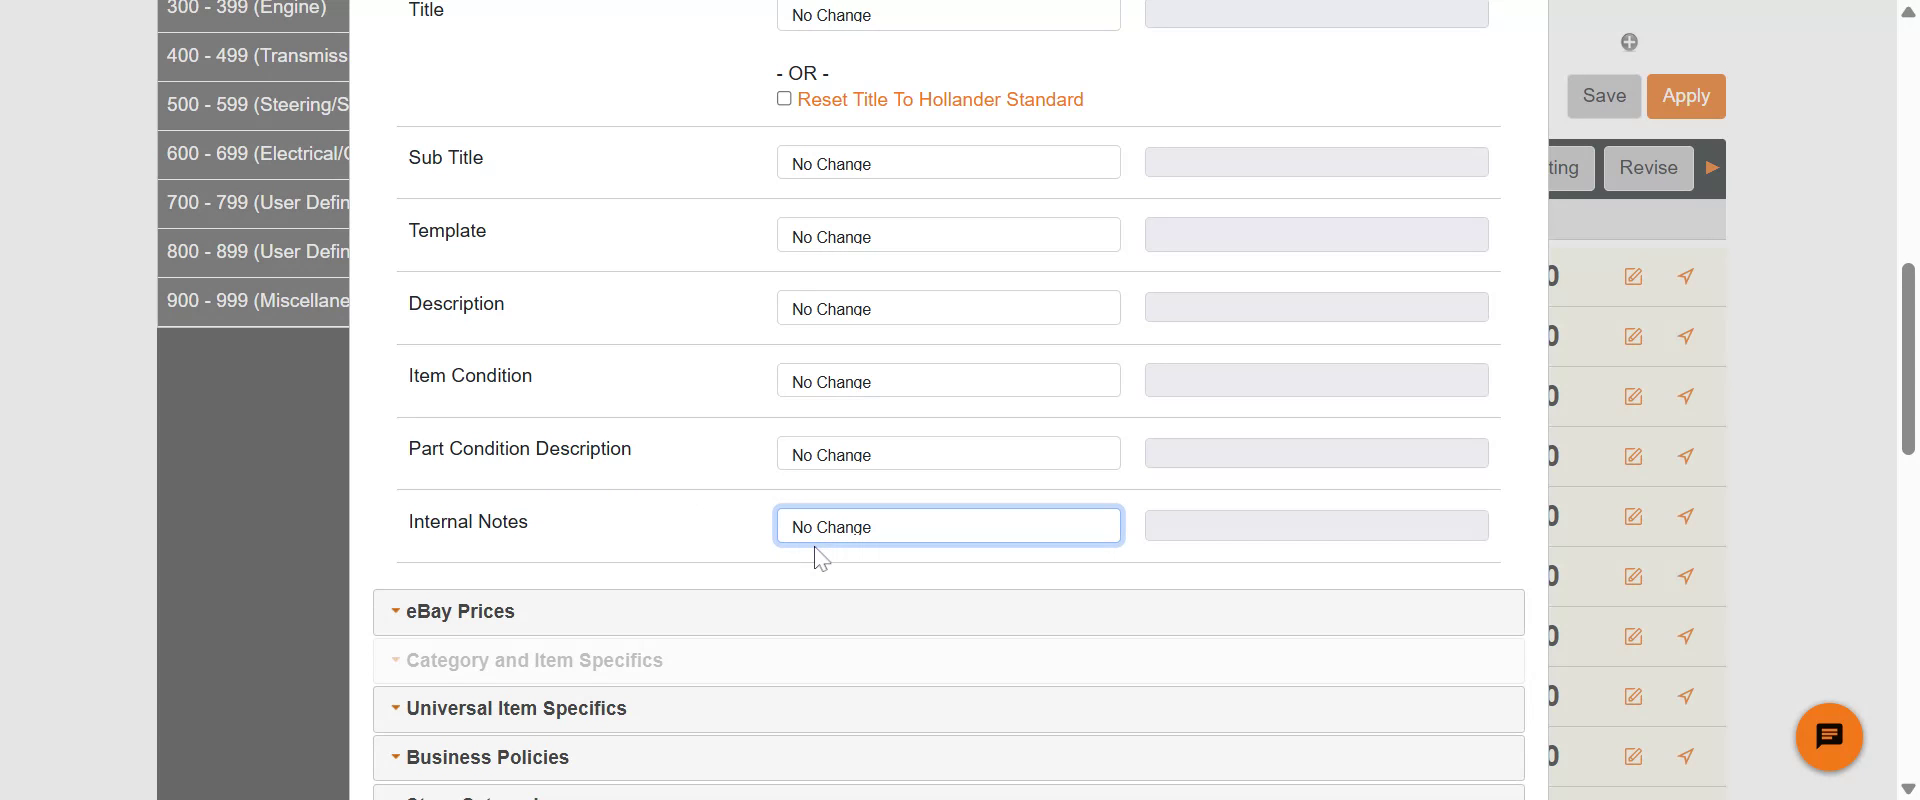Click the plus icon above the Save button
This screenshot has width=1920, height=800.
point(1629,42)
